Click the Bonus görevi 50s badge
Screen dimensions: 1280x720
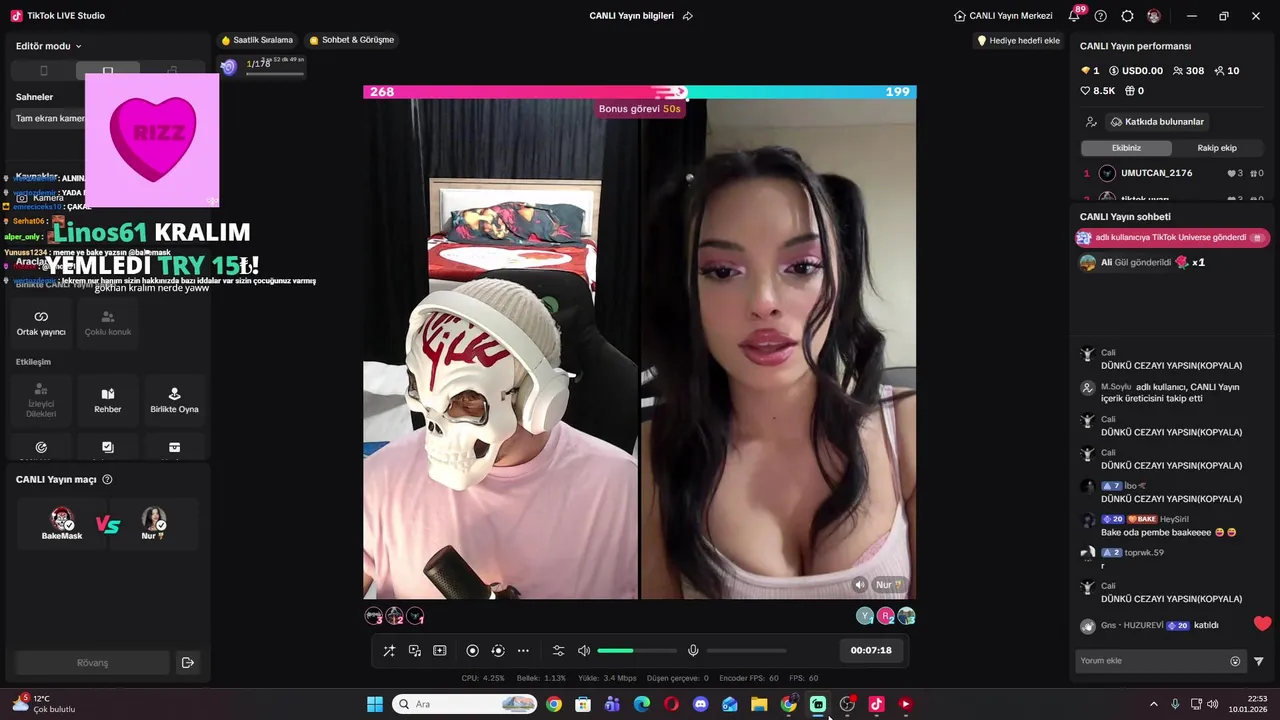[x=639, y=108]
